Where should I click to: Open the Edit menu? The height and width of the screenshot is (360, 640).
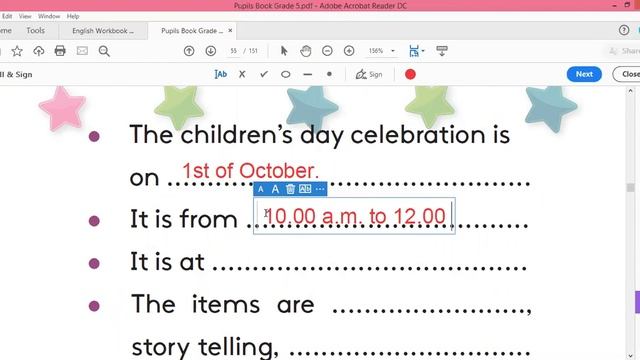click(7, 16)
